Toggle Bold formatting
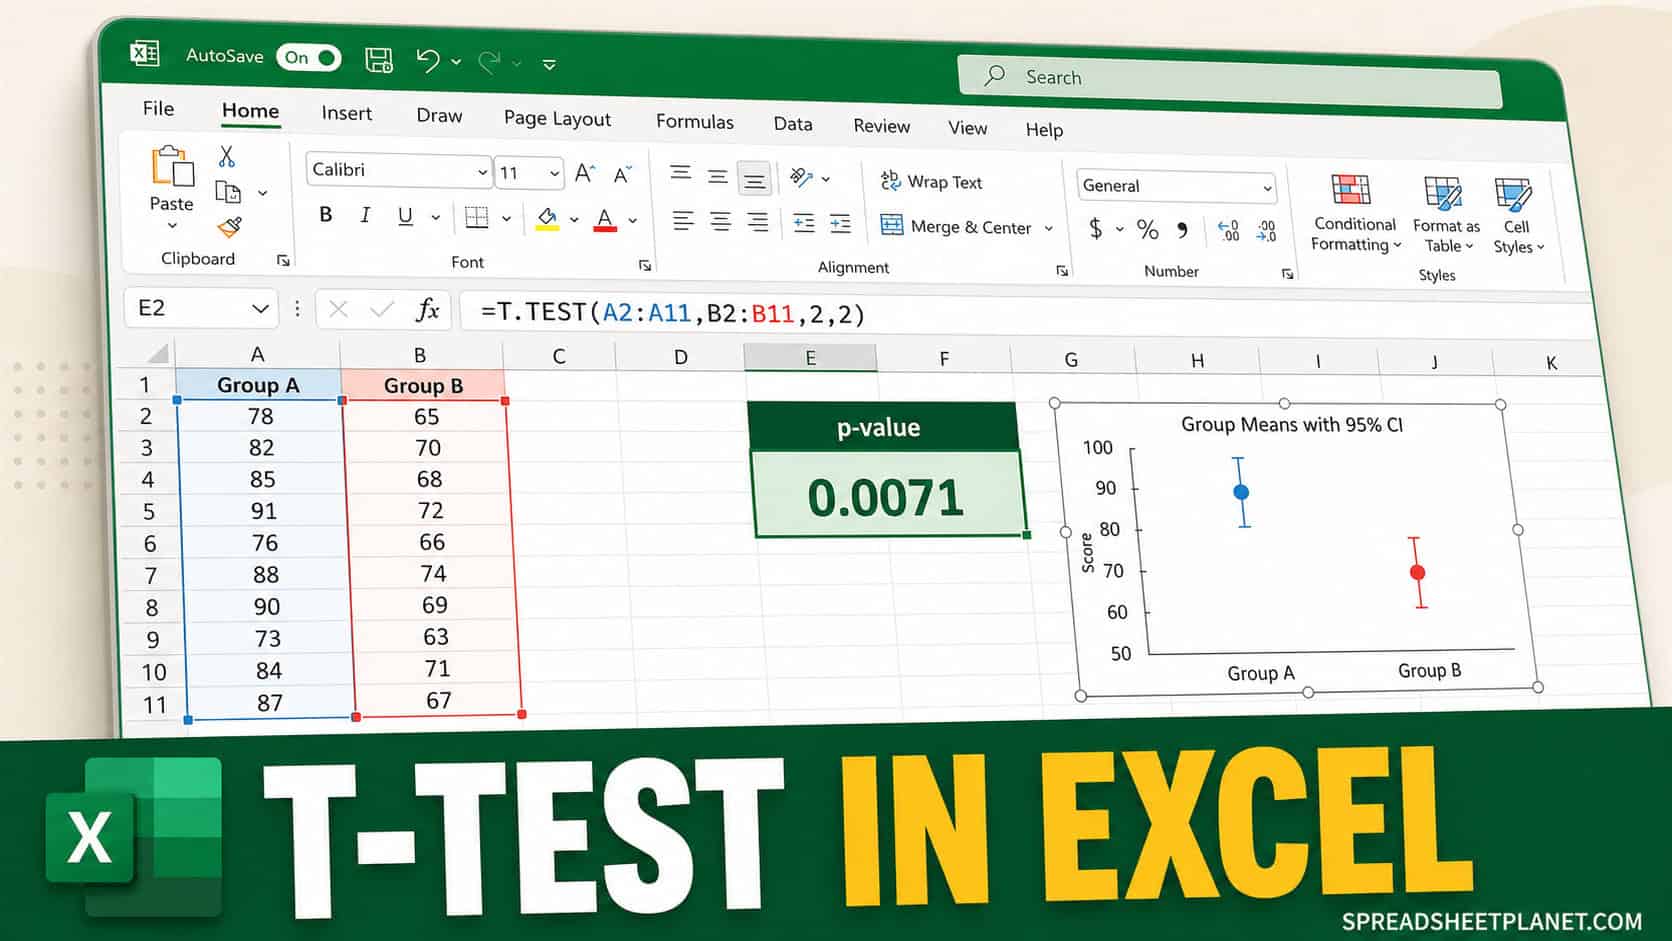The image size is (1672, 941). (325, 214)
